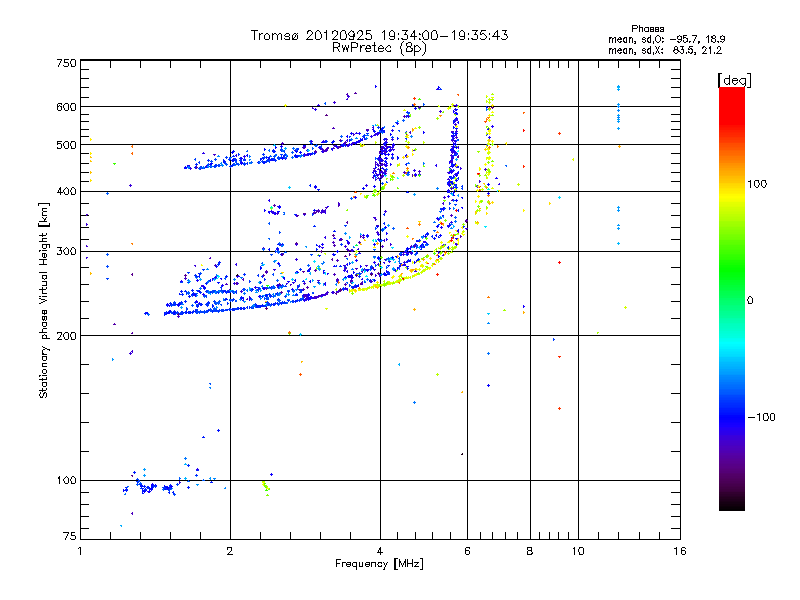Click the x-axis label "Frequency [MHz]"
The height and width of the screenshot is (600, 800).
point(379,564)
